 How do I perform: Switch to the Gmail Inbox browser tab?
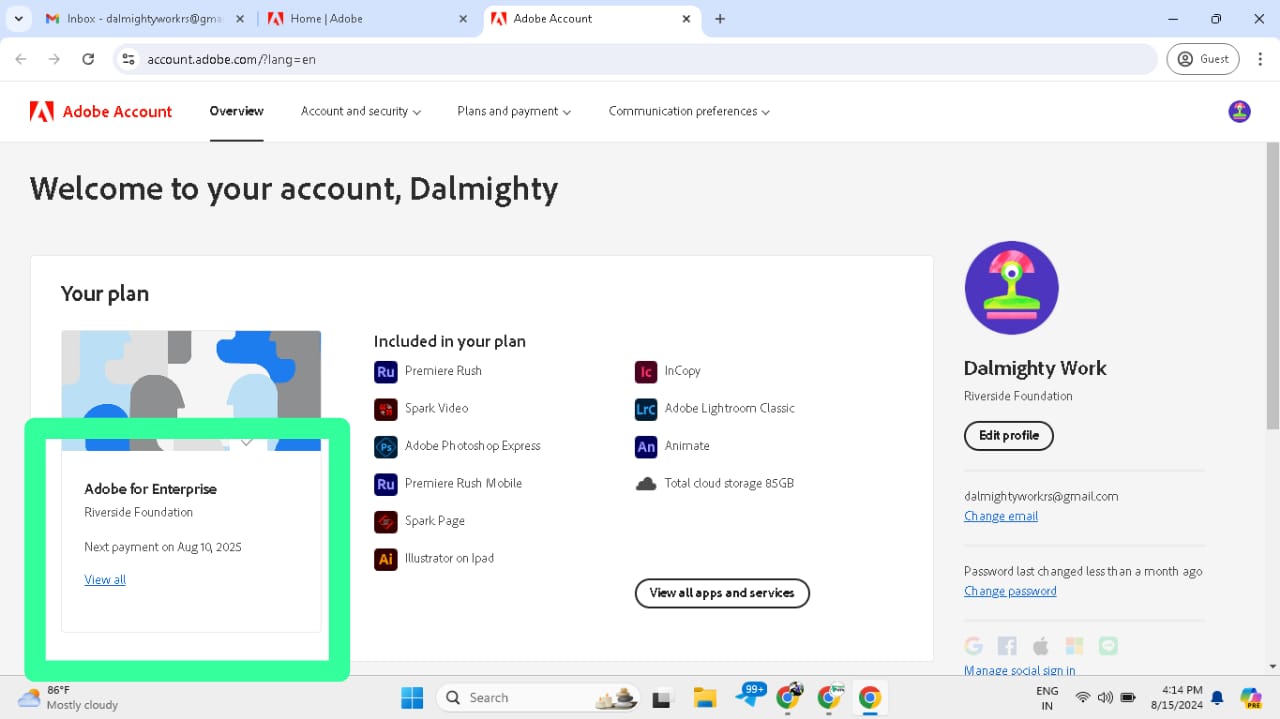[143, 19]
